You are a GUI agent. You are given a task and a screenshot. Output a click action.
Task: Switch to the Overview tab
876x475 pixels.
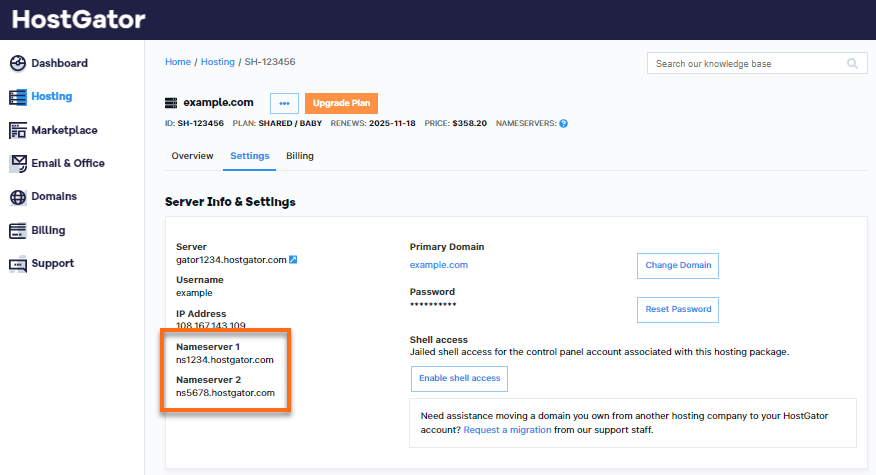point(192,156)
